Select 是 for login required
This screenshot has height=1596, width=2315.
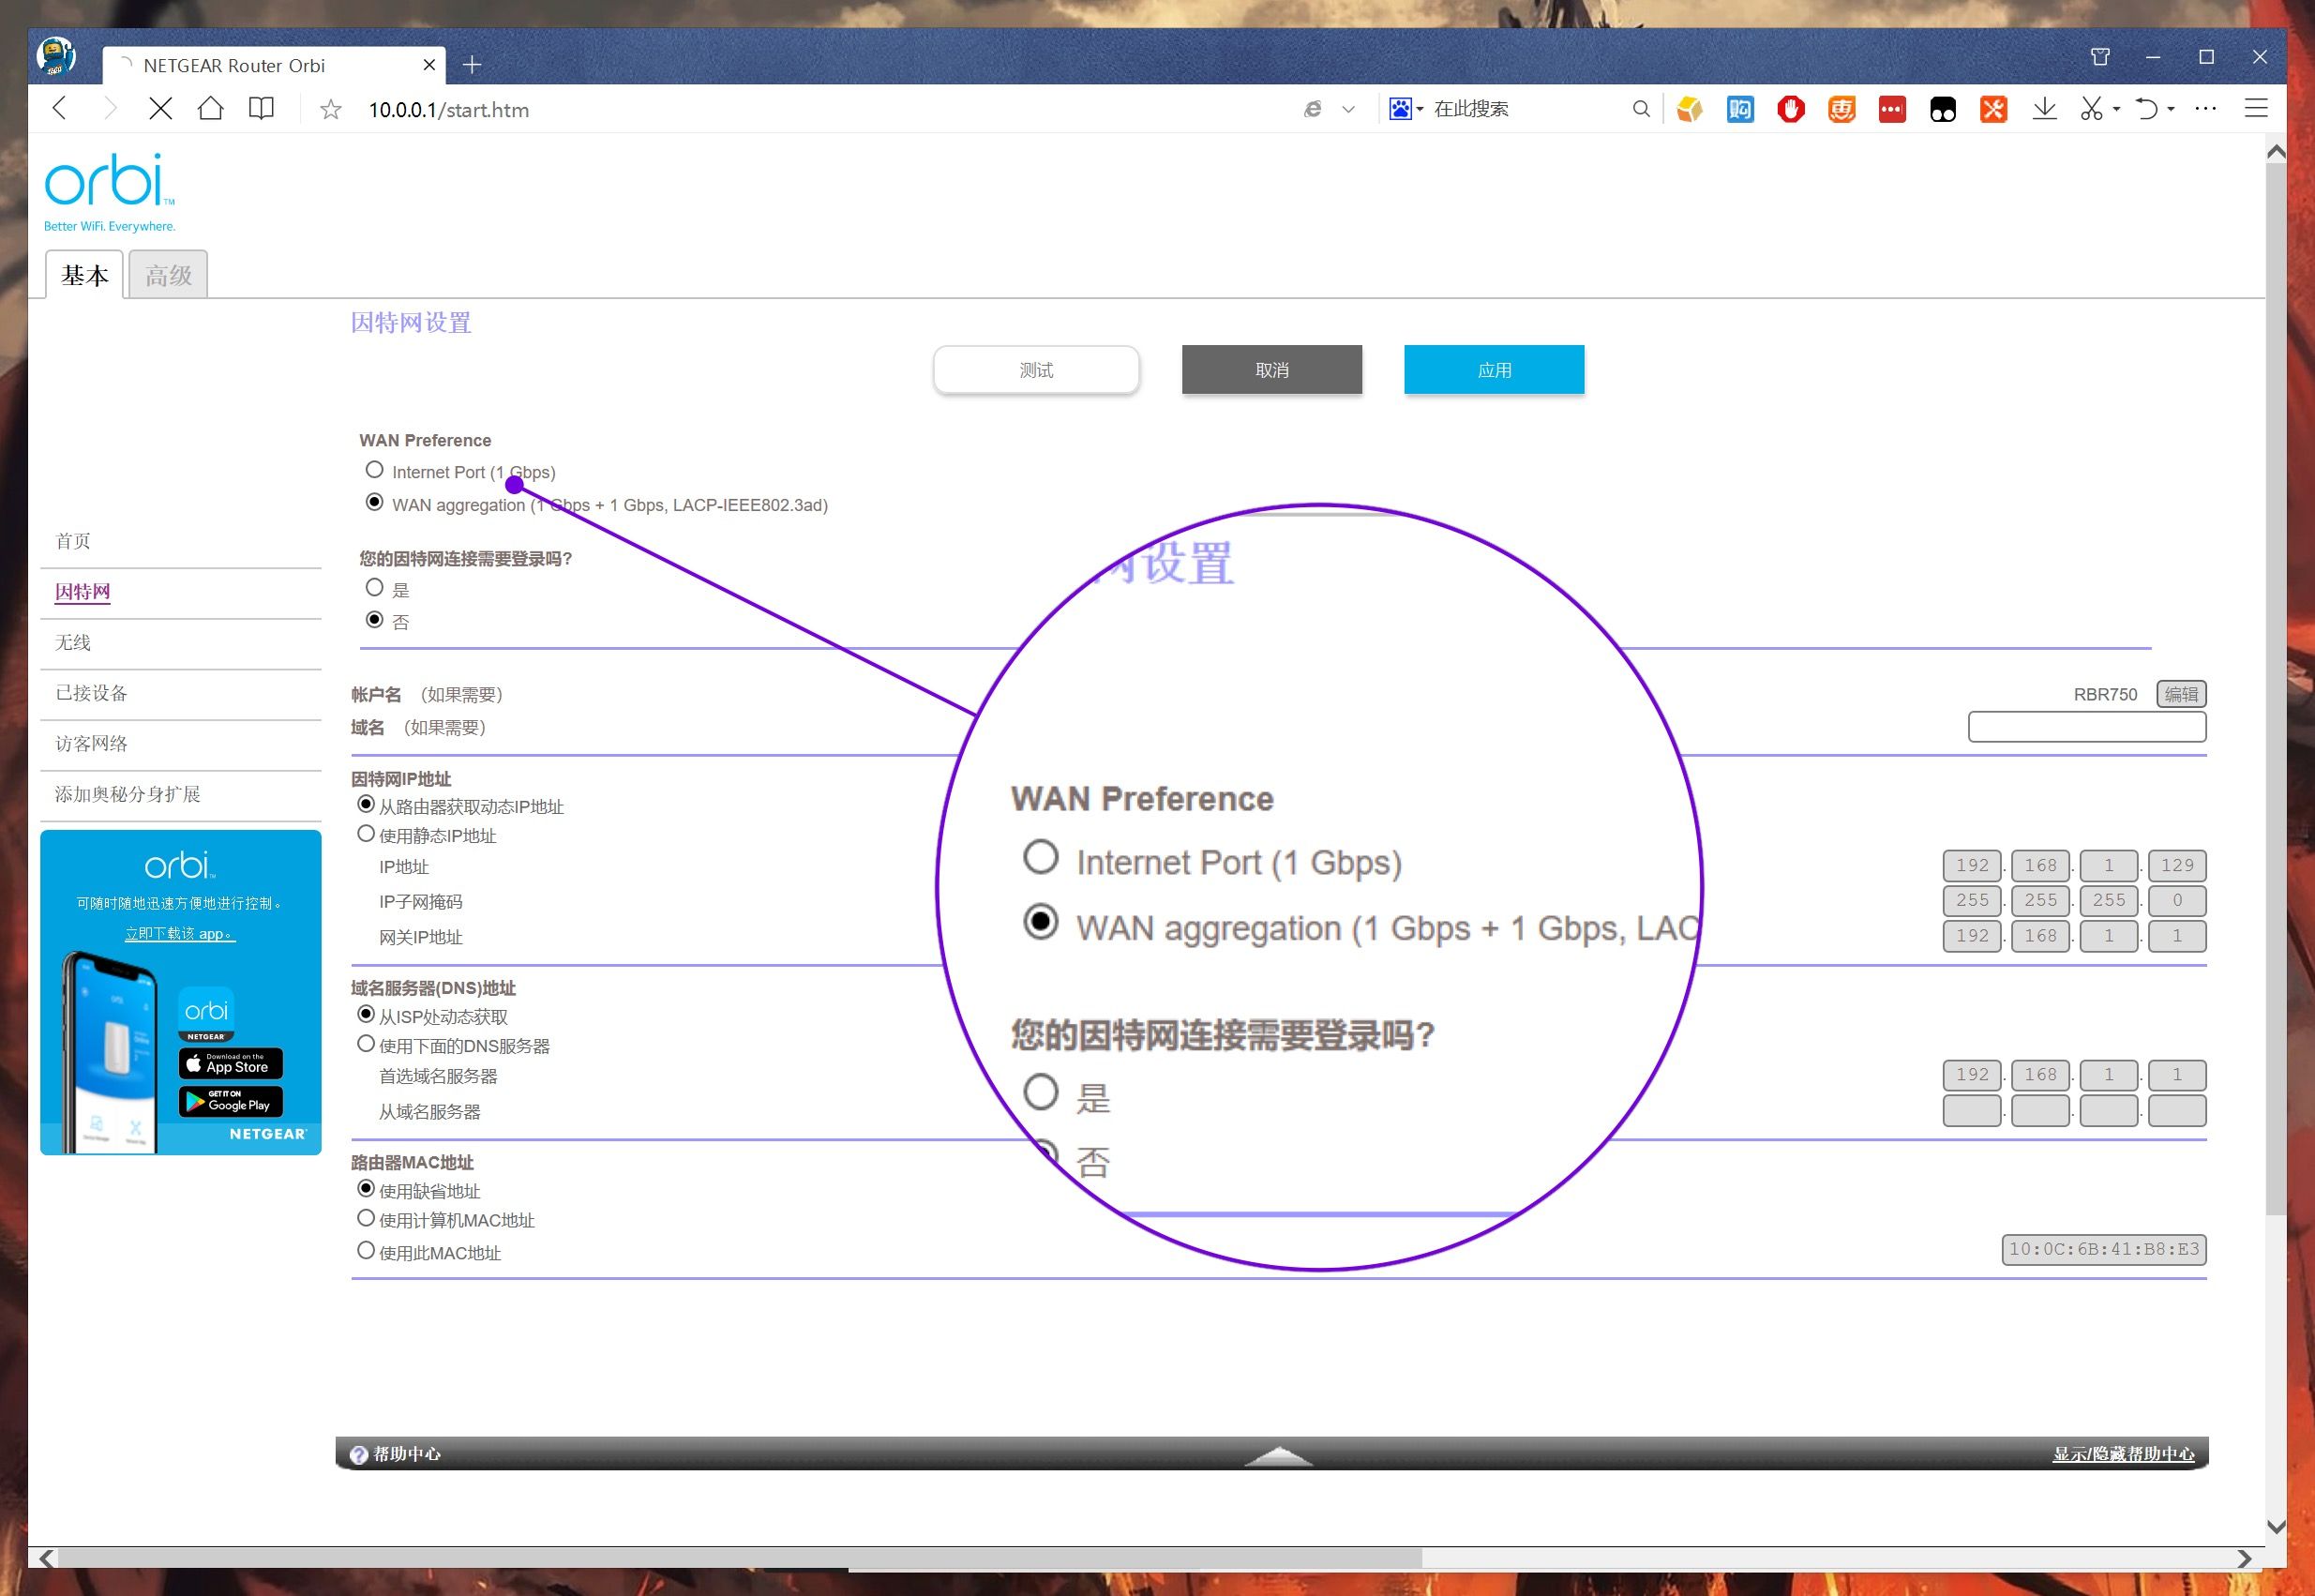[374, 588]
